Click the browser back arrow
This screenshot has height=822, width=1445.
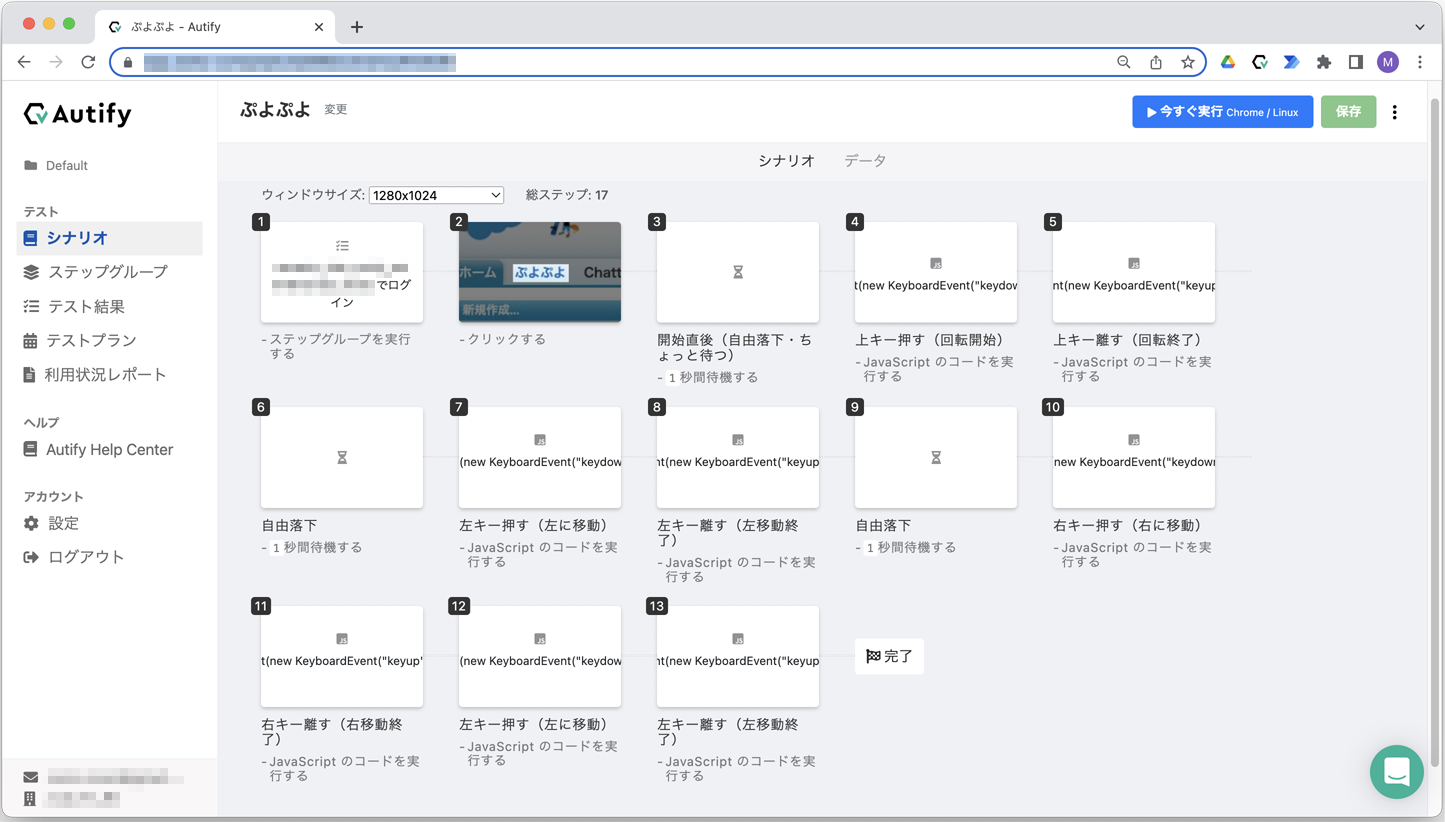point(24,62)
